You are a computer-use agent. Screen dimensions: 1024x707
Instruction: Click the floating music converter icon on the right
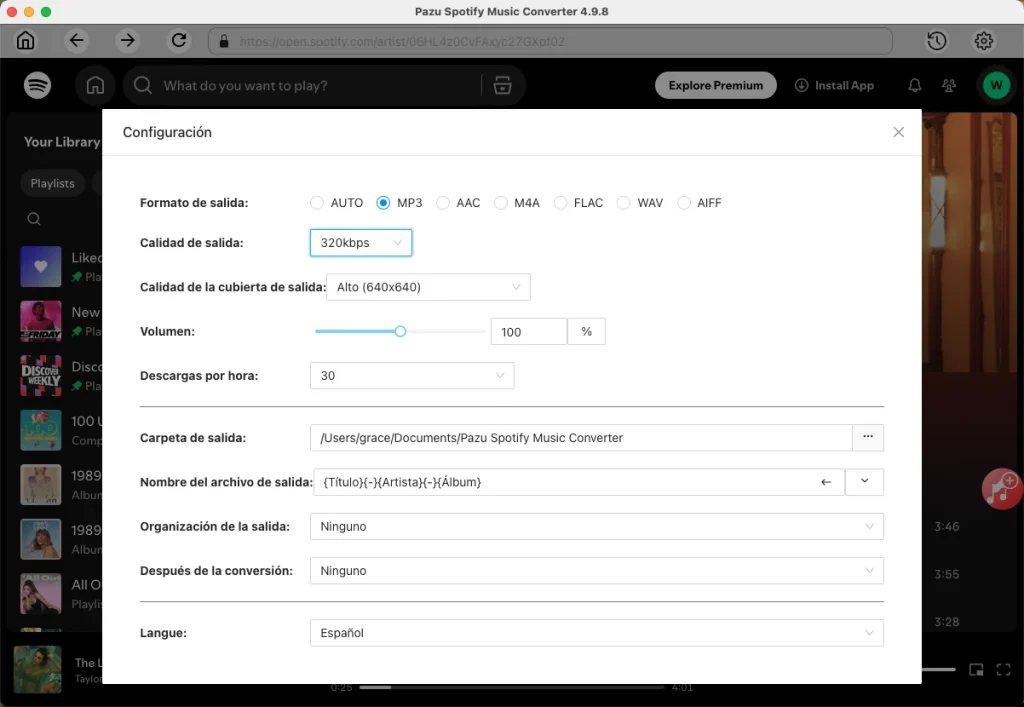(x=1000, y=489)
